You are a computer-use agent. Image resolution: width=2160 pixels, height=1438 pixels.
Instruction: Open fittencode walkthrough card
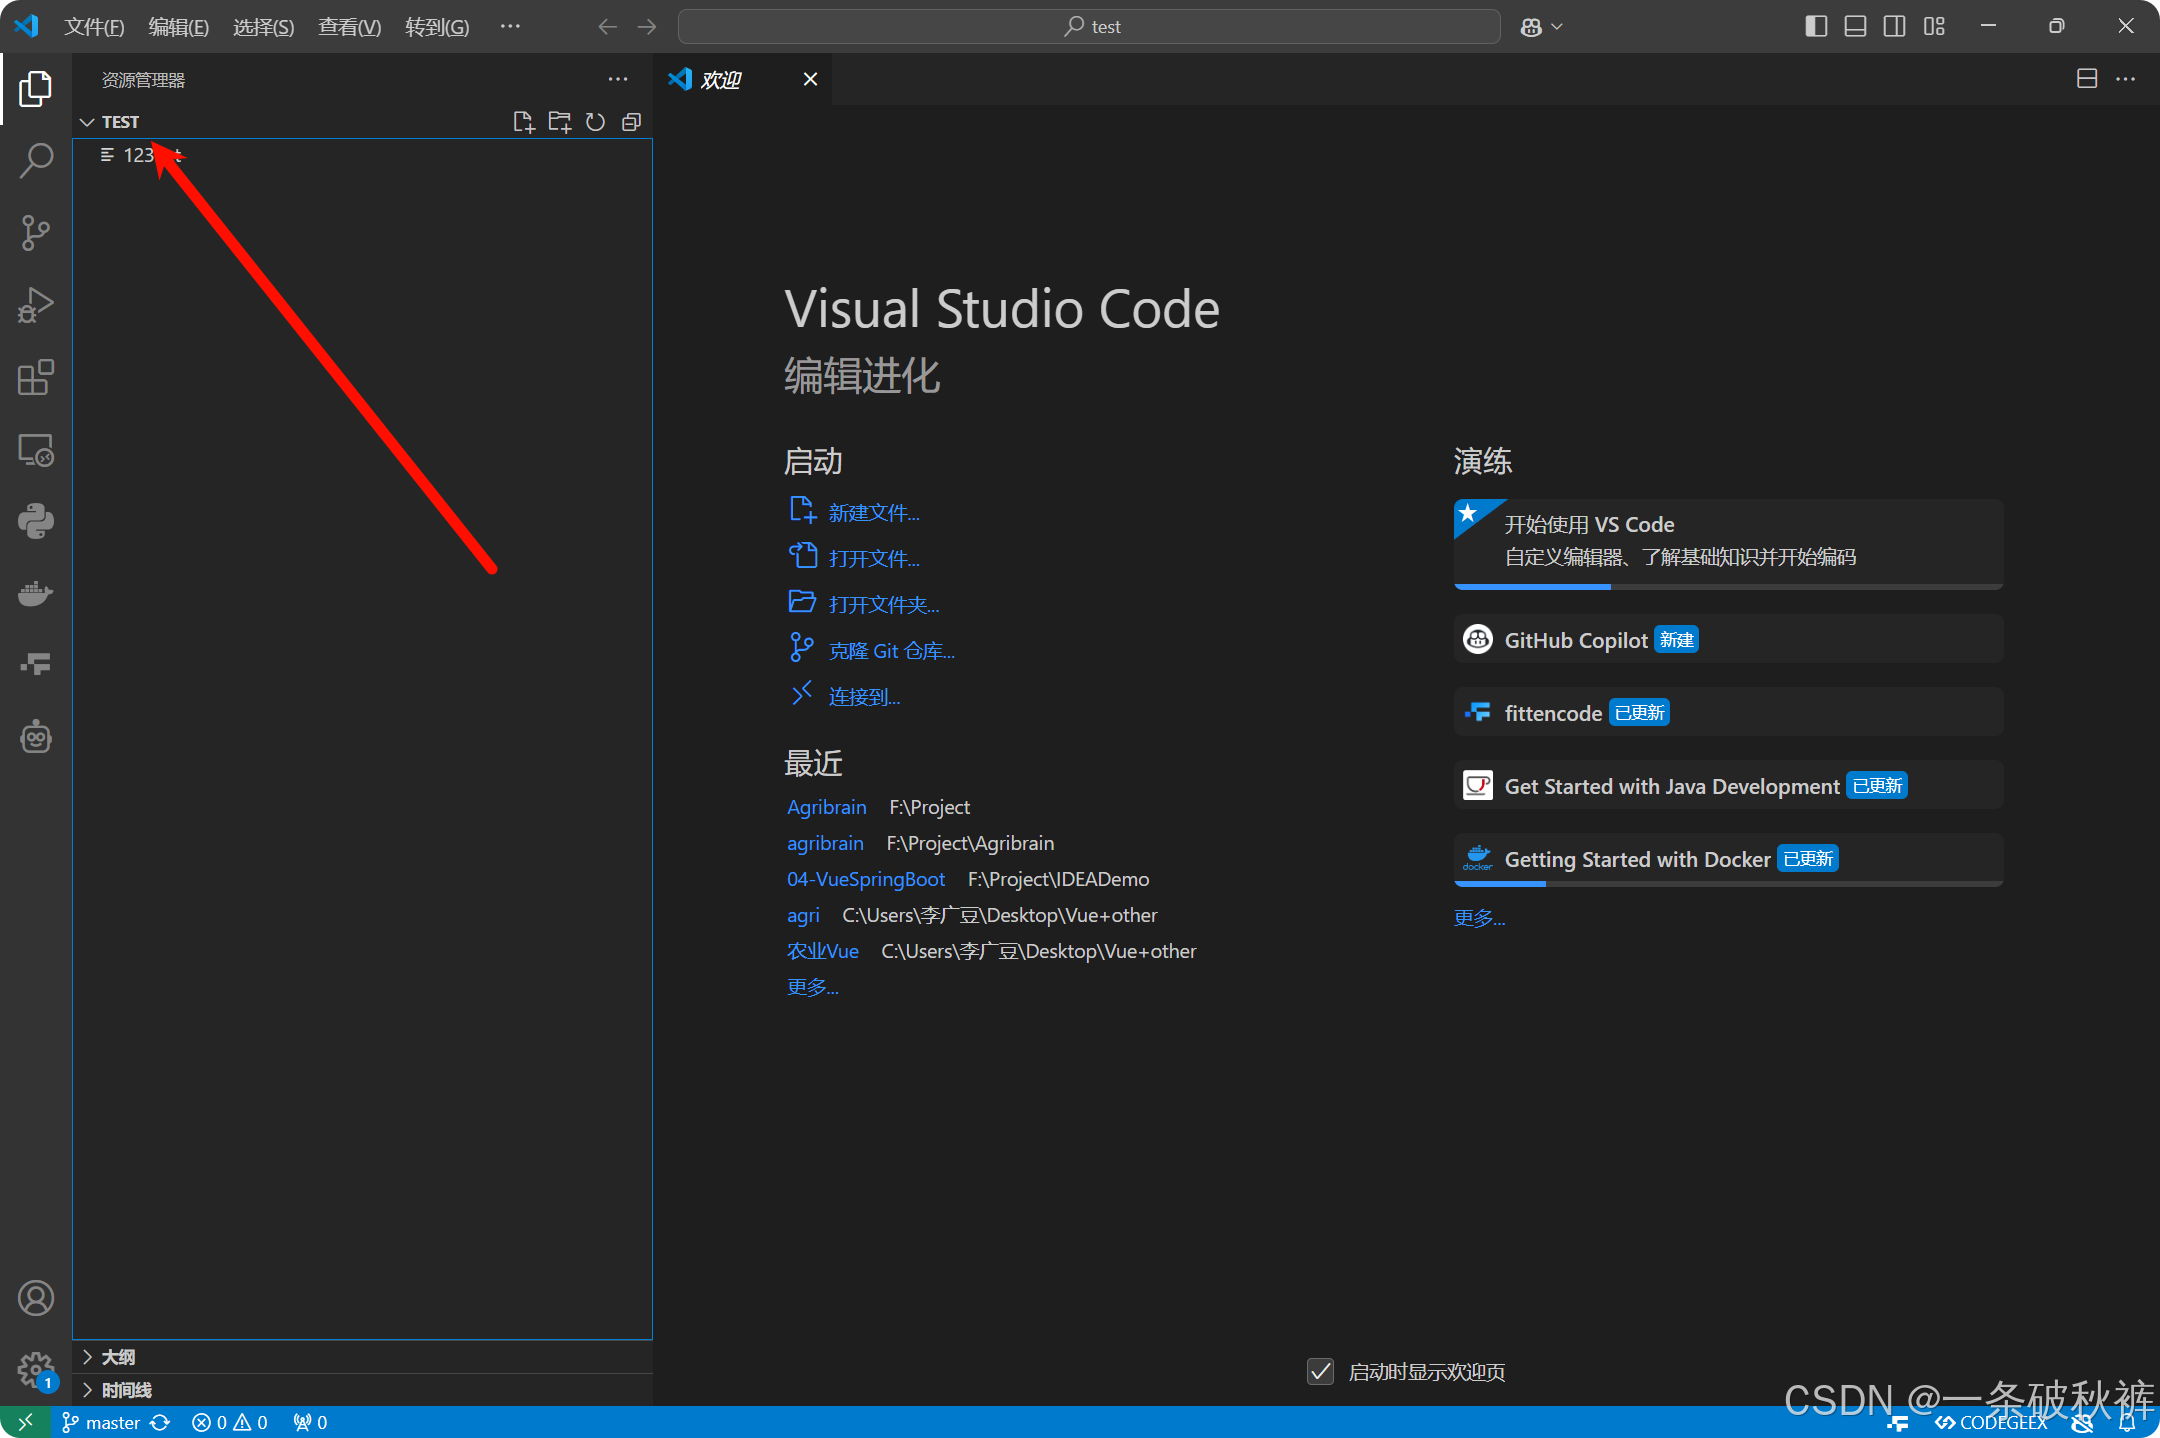tap(1728, 712)
